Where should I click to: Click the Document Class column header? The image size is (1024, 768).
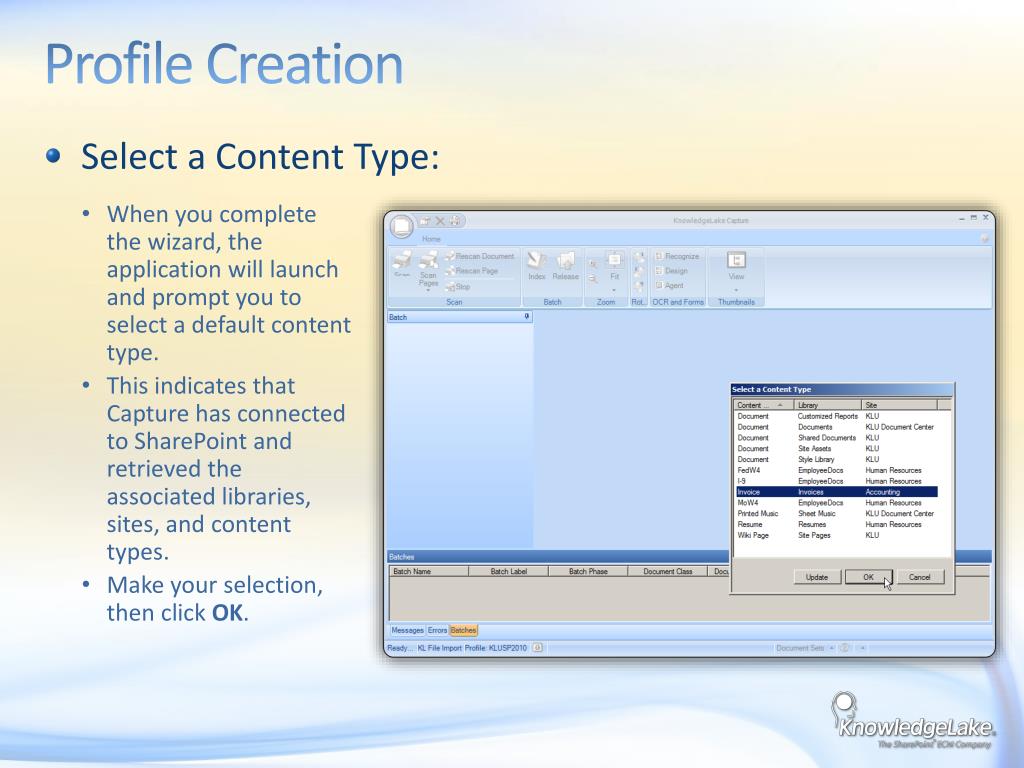pyautogui.click(x=667, y=571)
